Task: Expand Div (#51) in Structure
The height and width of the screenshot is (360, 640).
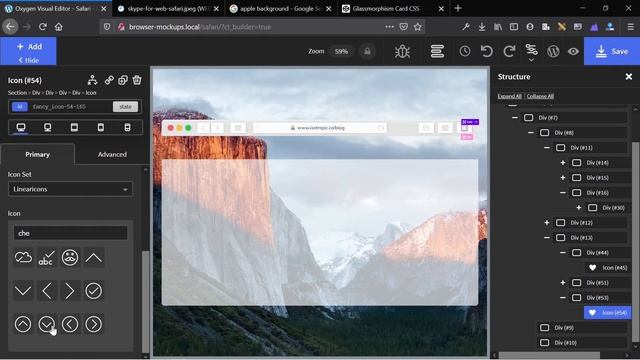Action: point(563,282)
